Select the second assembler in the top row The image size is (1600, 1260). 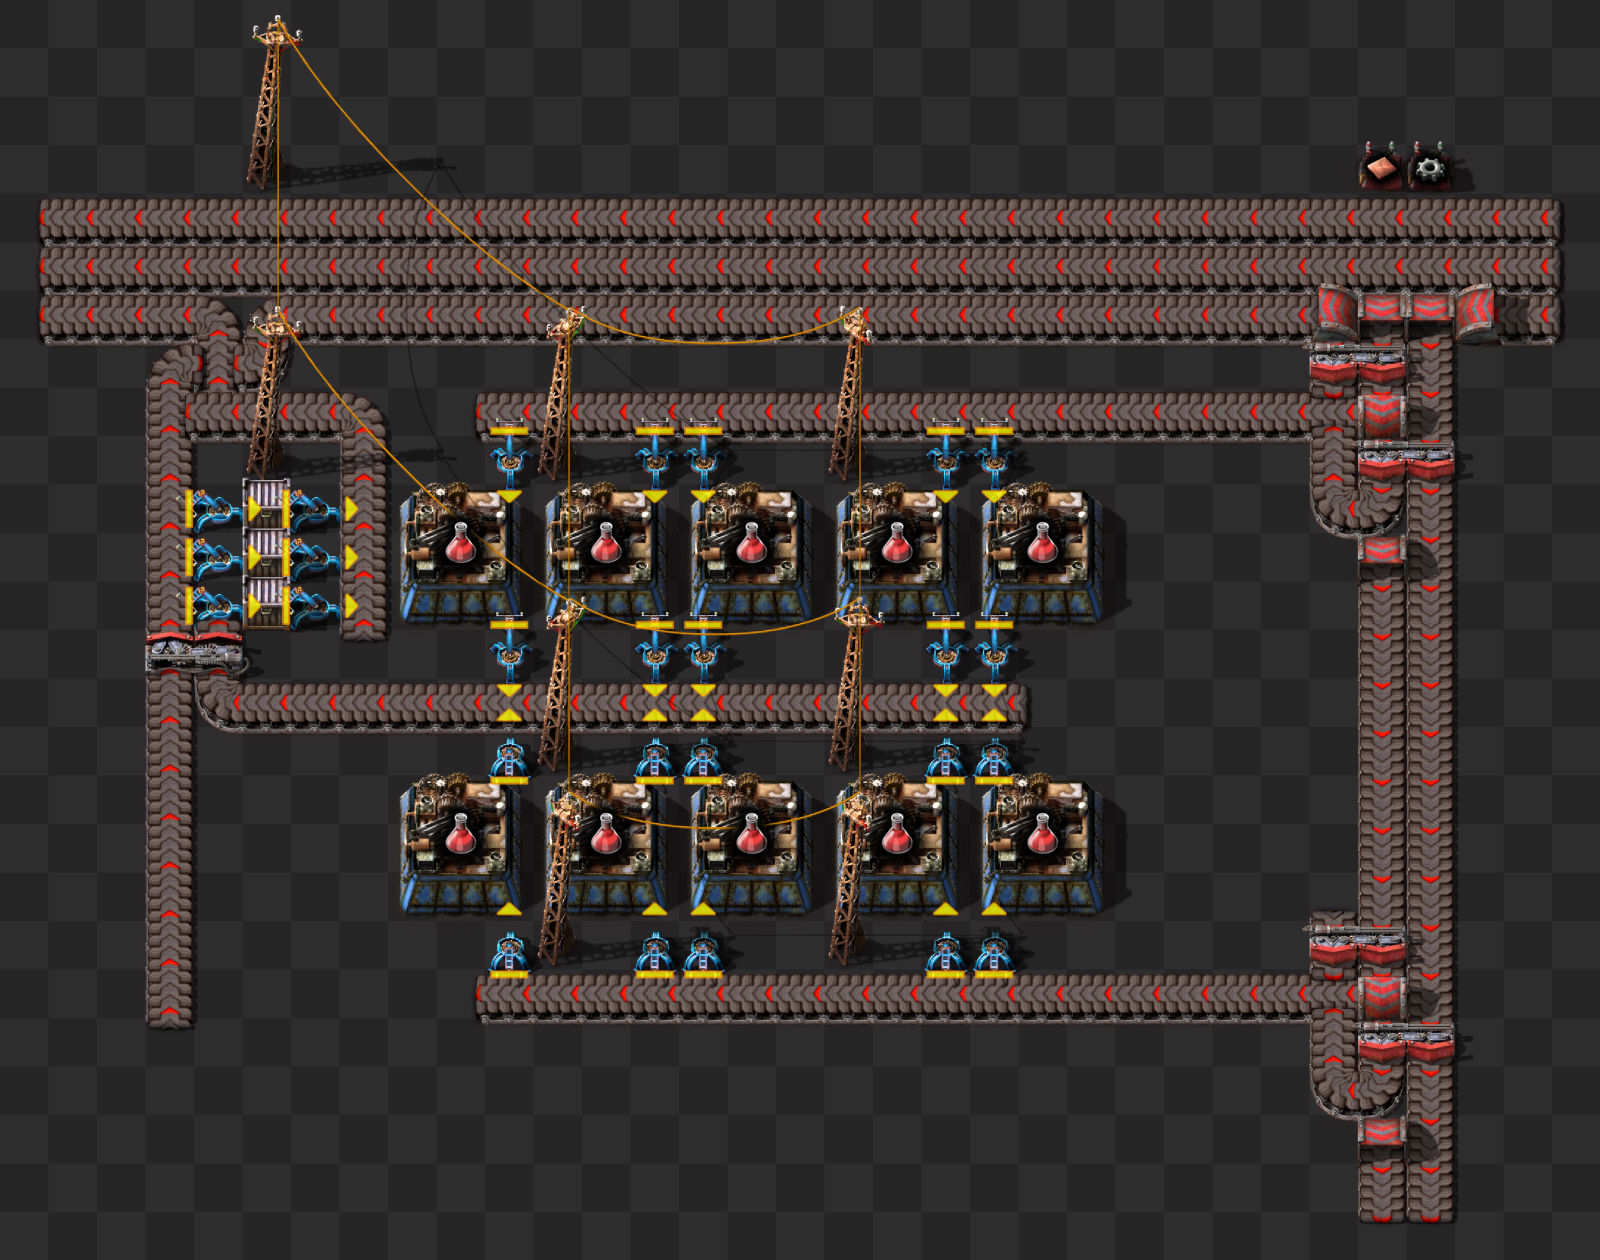pyautogui.click(x=606, y=551)
